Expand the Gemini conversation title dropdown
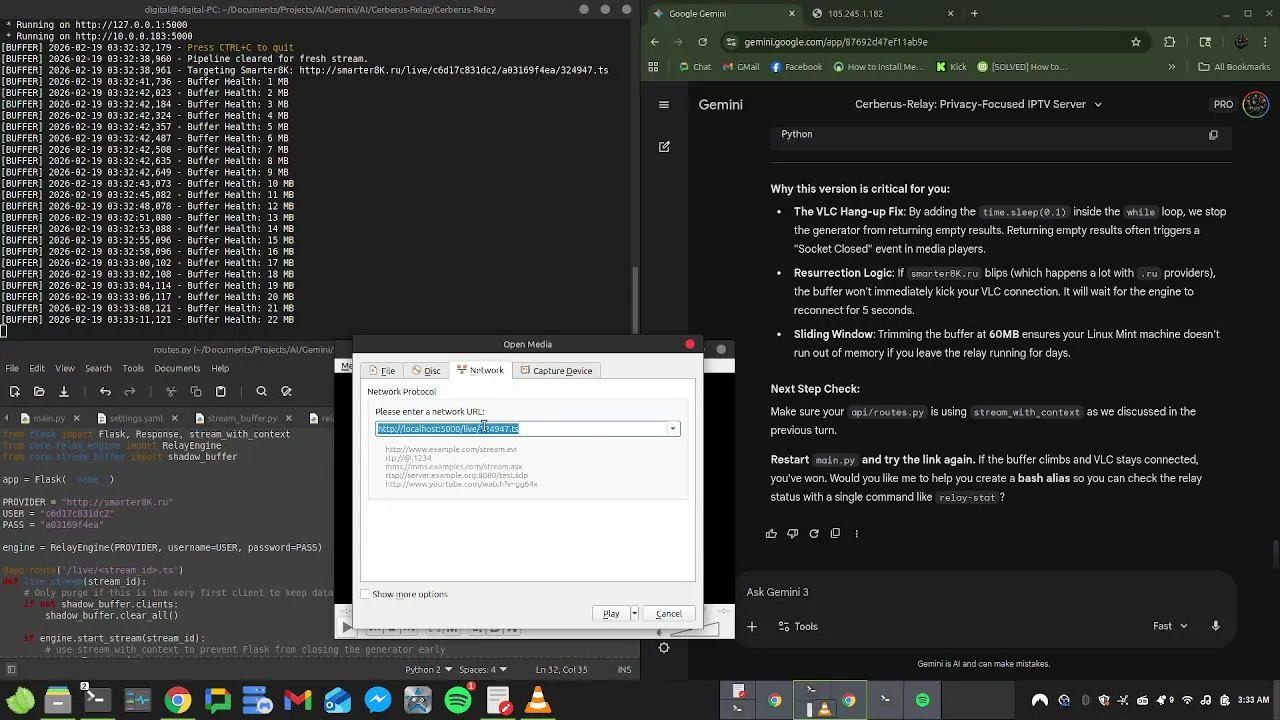 pos(1098,104)
